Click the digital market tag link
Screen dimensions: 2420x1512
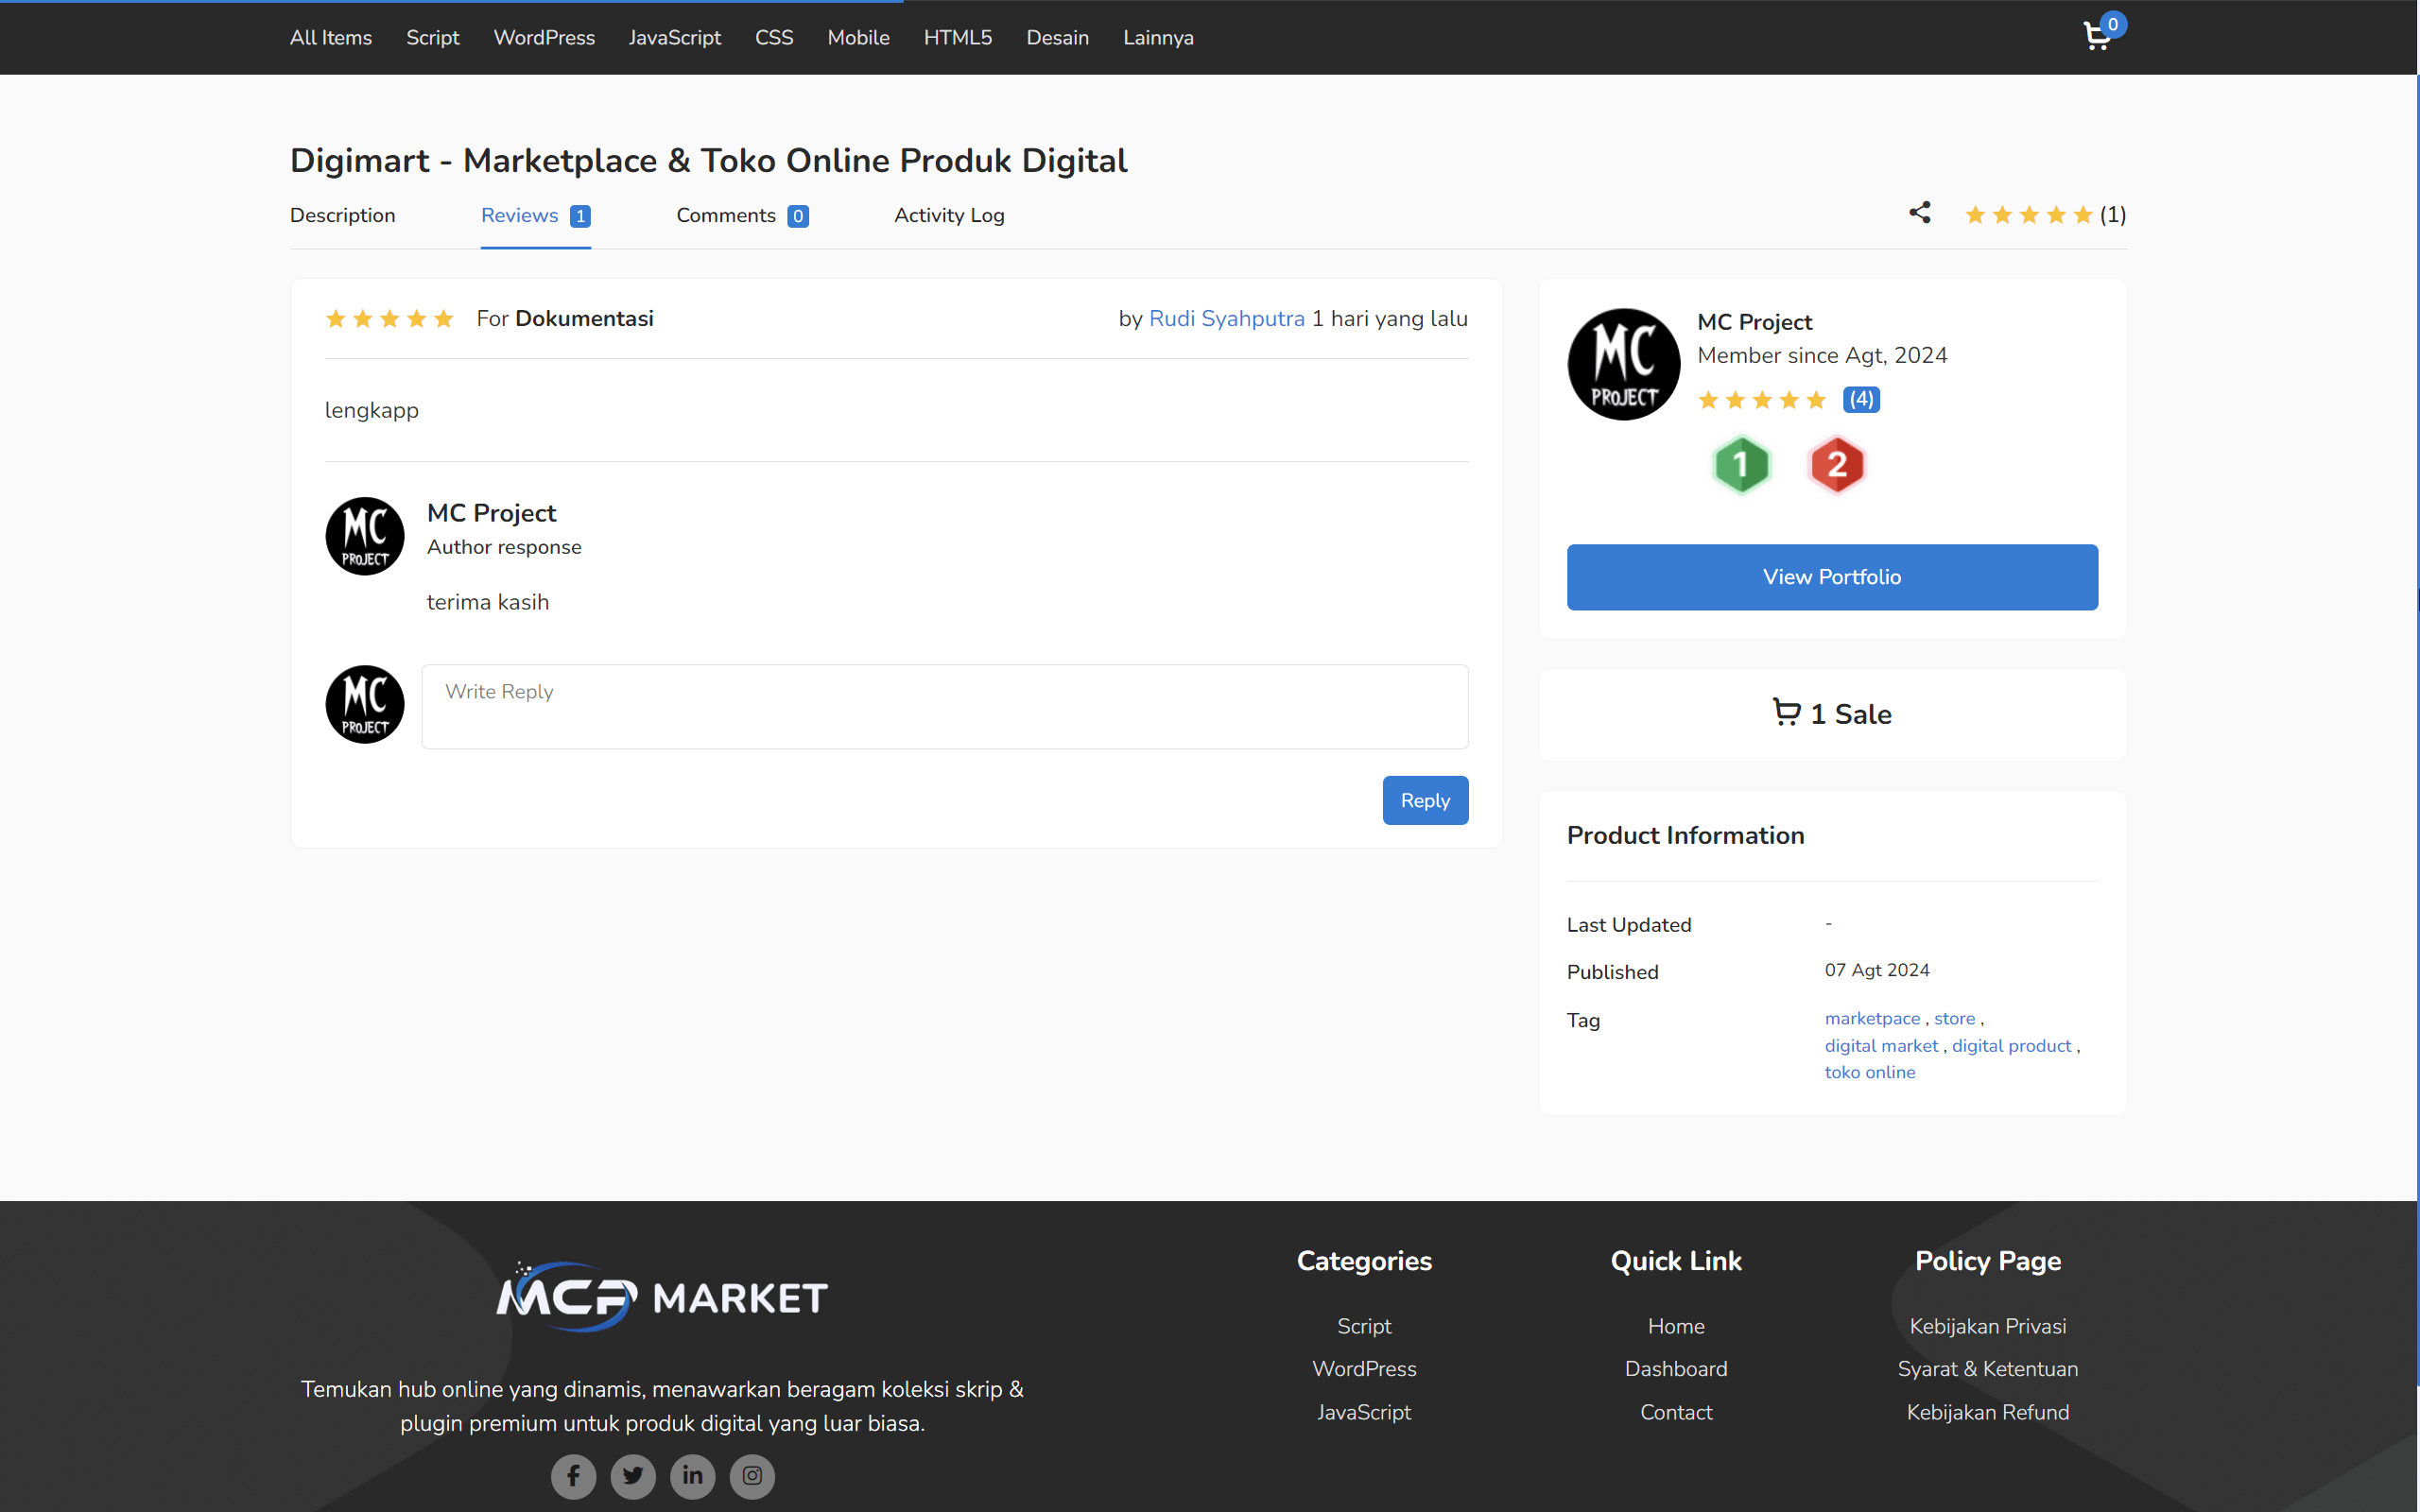coord(1881,1045)
